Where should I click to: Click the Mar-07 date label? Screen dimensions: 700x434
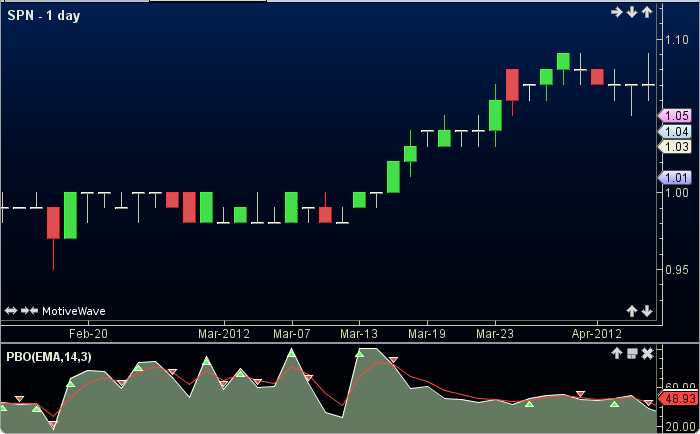(x=292, y=334)
